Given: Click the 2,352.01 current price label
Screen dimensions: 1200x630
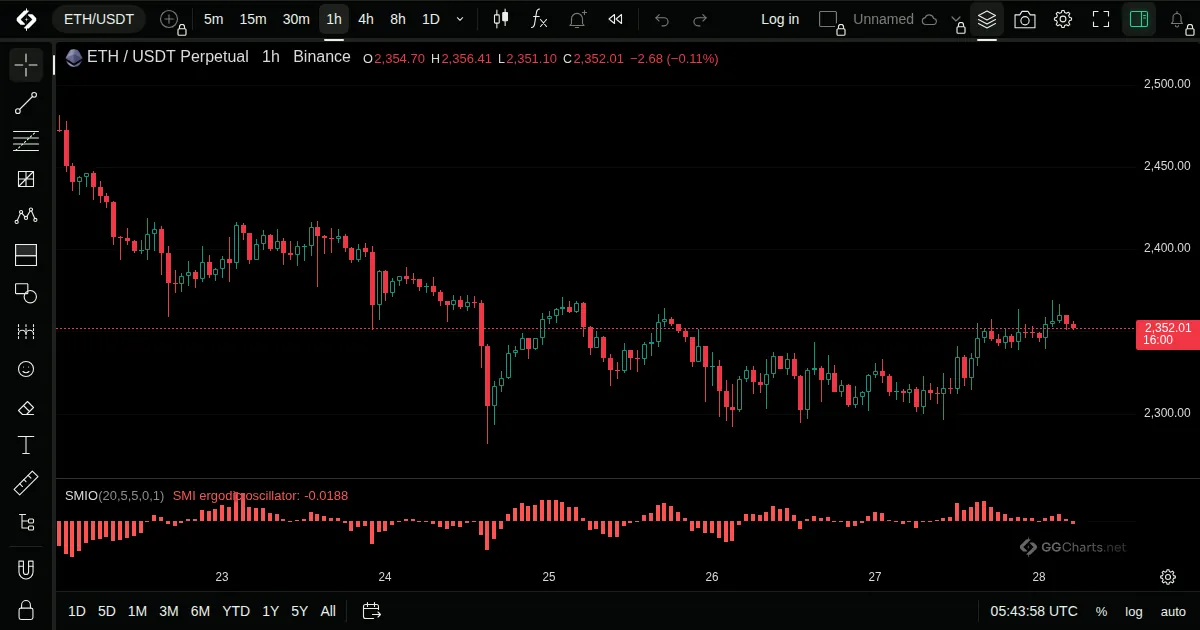Looking at the screenshot, I should (x=1167, y=334).
